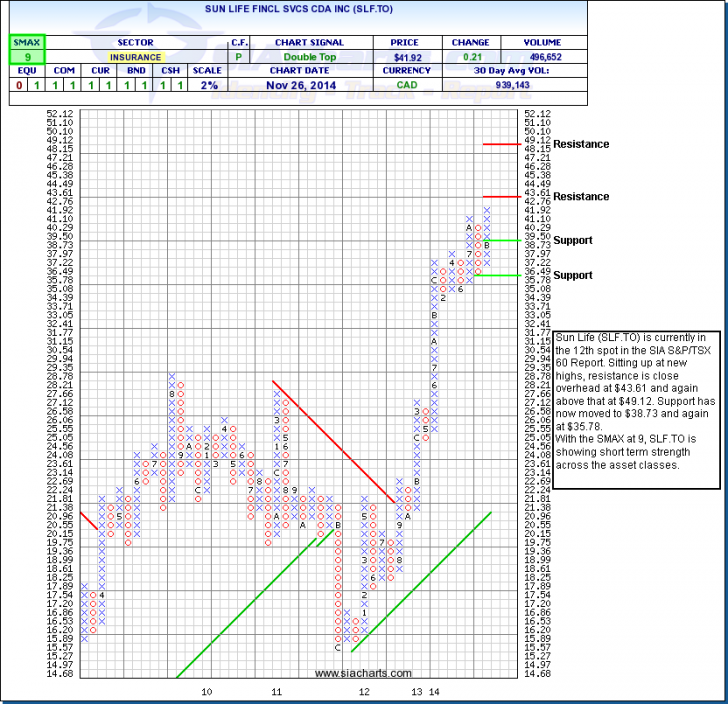728x704 pixels.
Task: Click the C.F. value P cell
Action: coord(241,58)
